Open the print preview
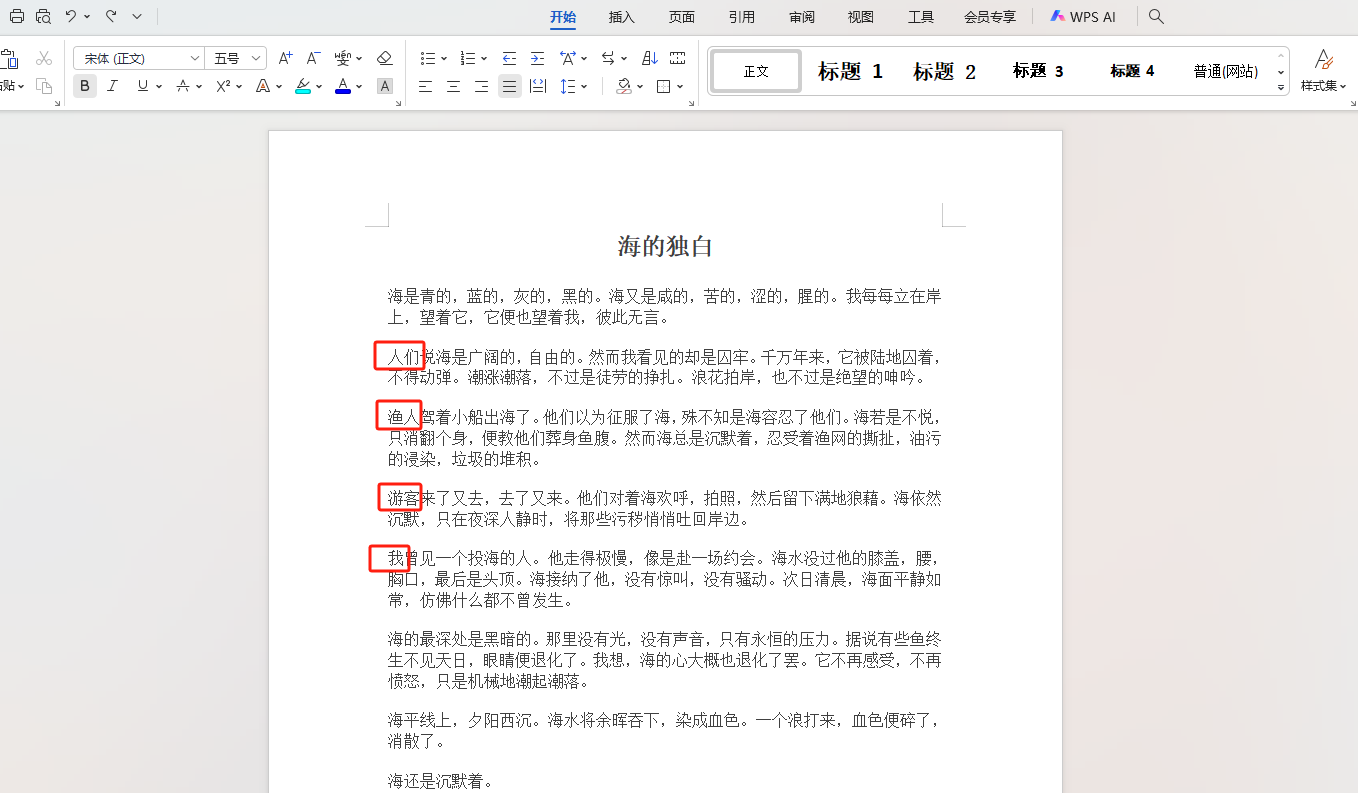This screenshot has height=793, width=1358. (x=42, y=16)
